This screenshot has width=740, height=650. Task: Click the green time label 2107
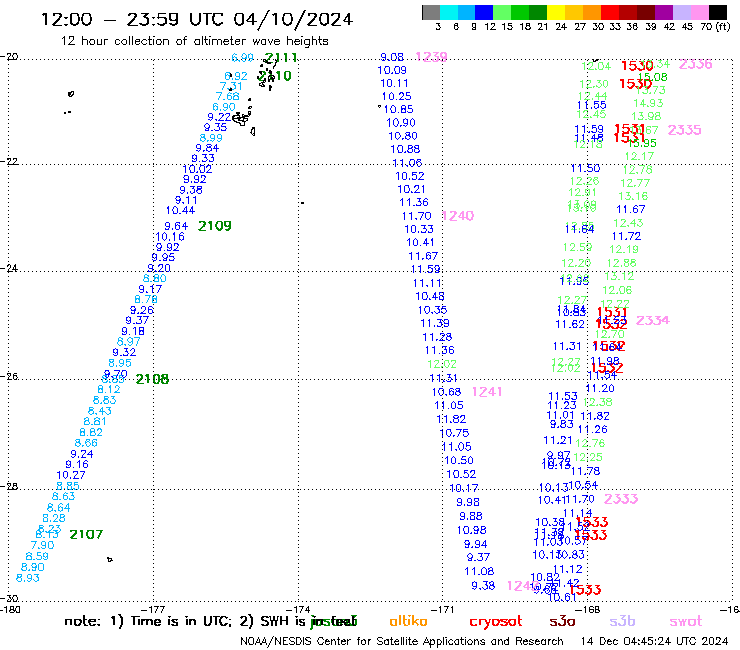[x=86, y=534]
